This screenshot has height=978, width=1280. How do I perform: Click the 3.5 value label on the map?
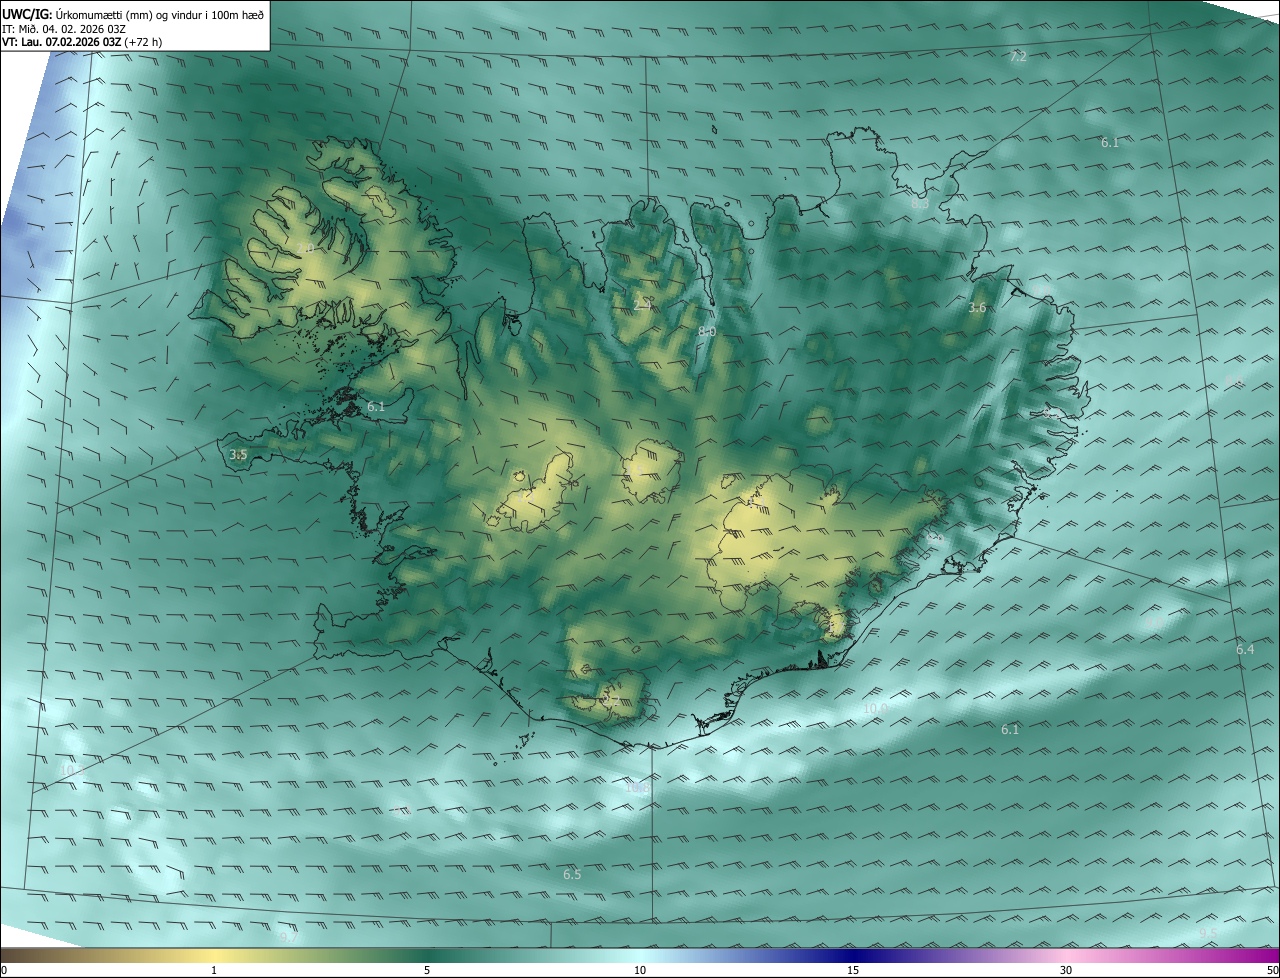238,455
